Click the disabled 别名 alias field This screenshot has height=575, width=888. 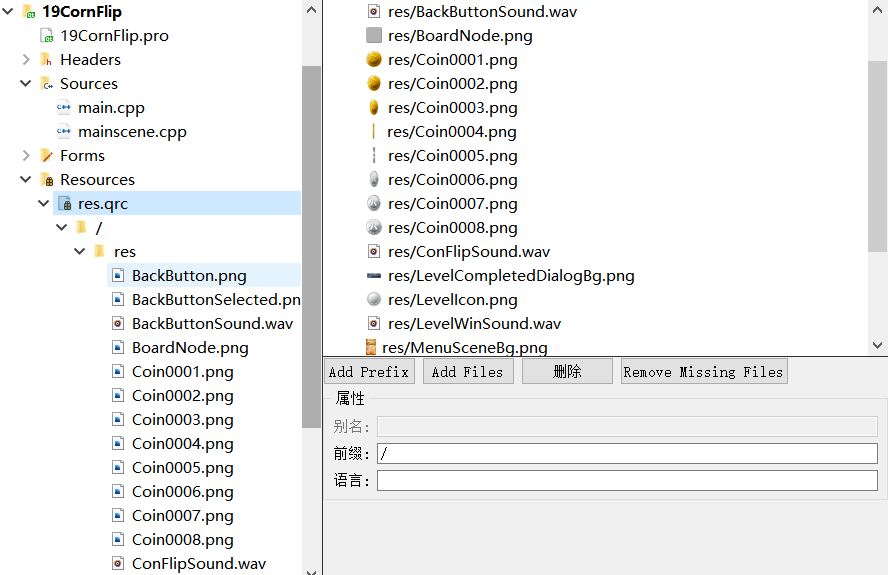coord(627,426)
